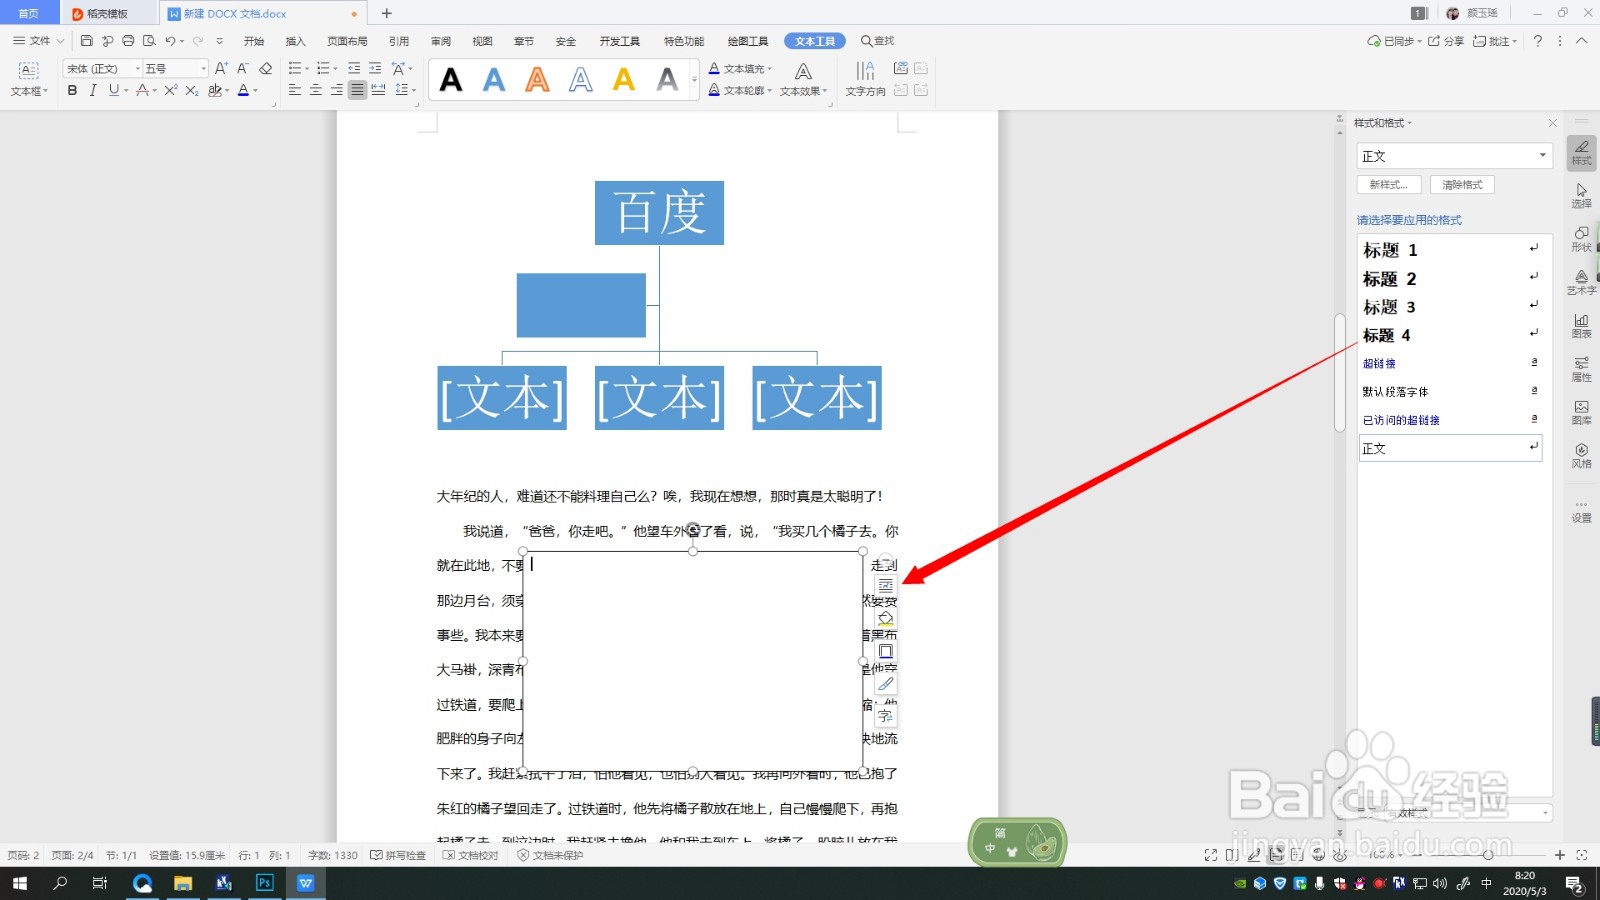Toggle eye protection mode in status bar
The height and width of the screenshot is (900, 1600).
pyautogui.click(x=1340, y=855)
